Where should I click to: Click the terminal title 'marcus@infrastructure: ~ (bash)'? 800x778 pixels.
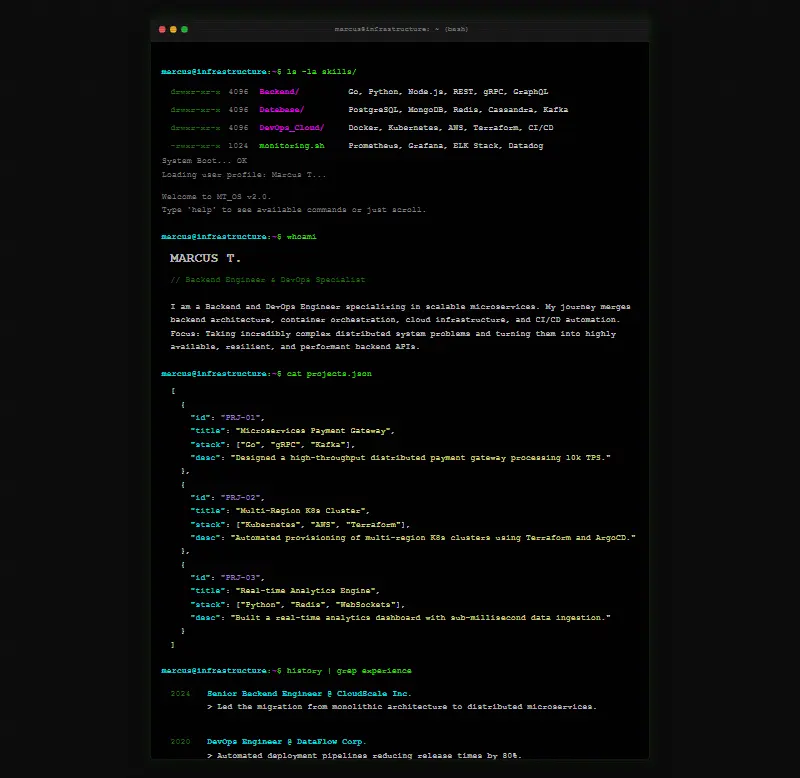[x=401, y=29]
